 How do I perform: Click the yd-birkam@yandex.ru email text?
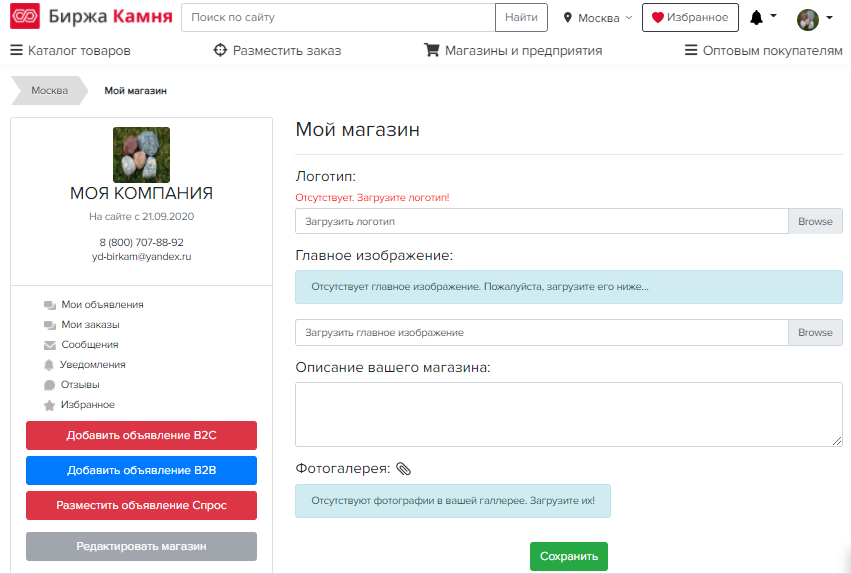pyautogui.click(x=141, y=257)
